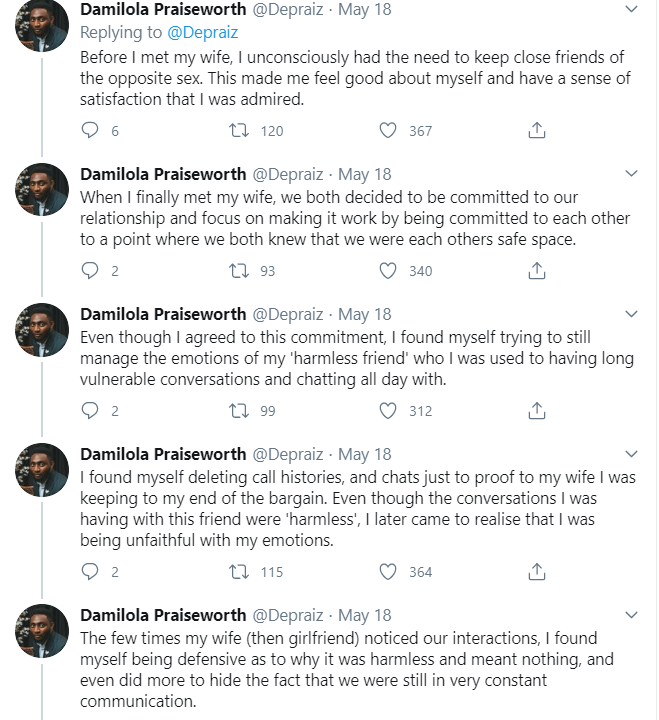Image resolution: width=659 pixels, height=720 pixels.
Task: View profile picture on the first tweet
Action: click(x=42, y=25)
